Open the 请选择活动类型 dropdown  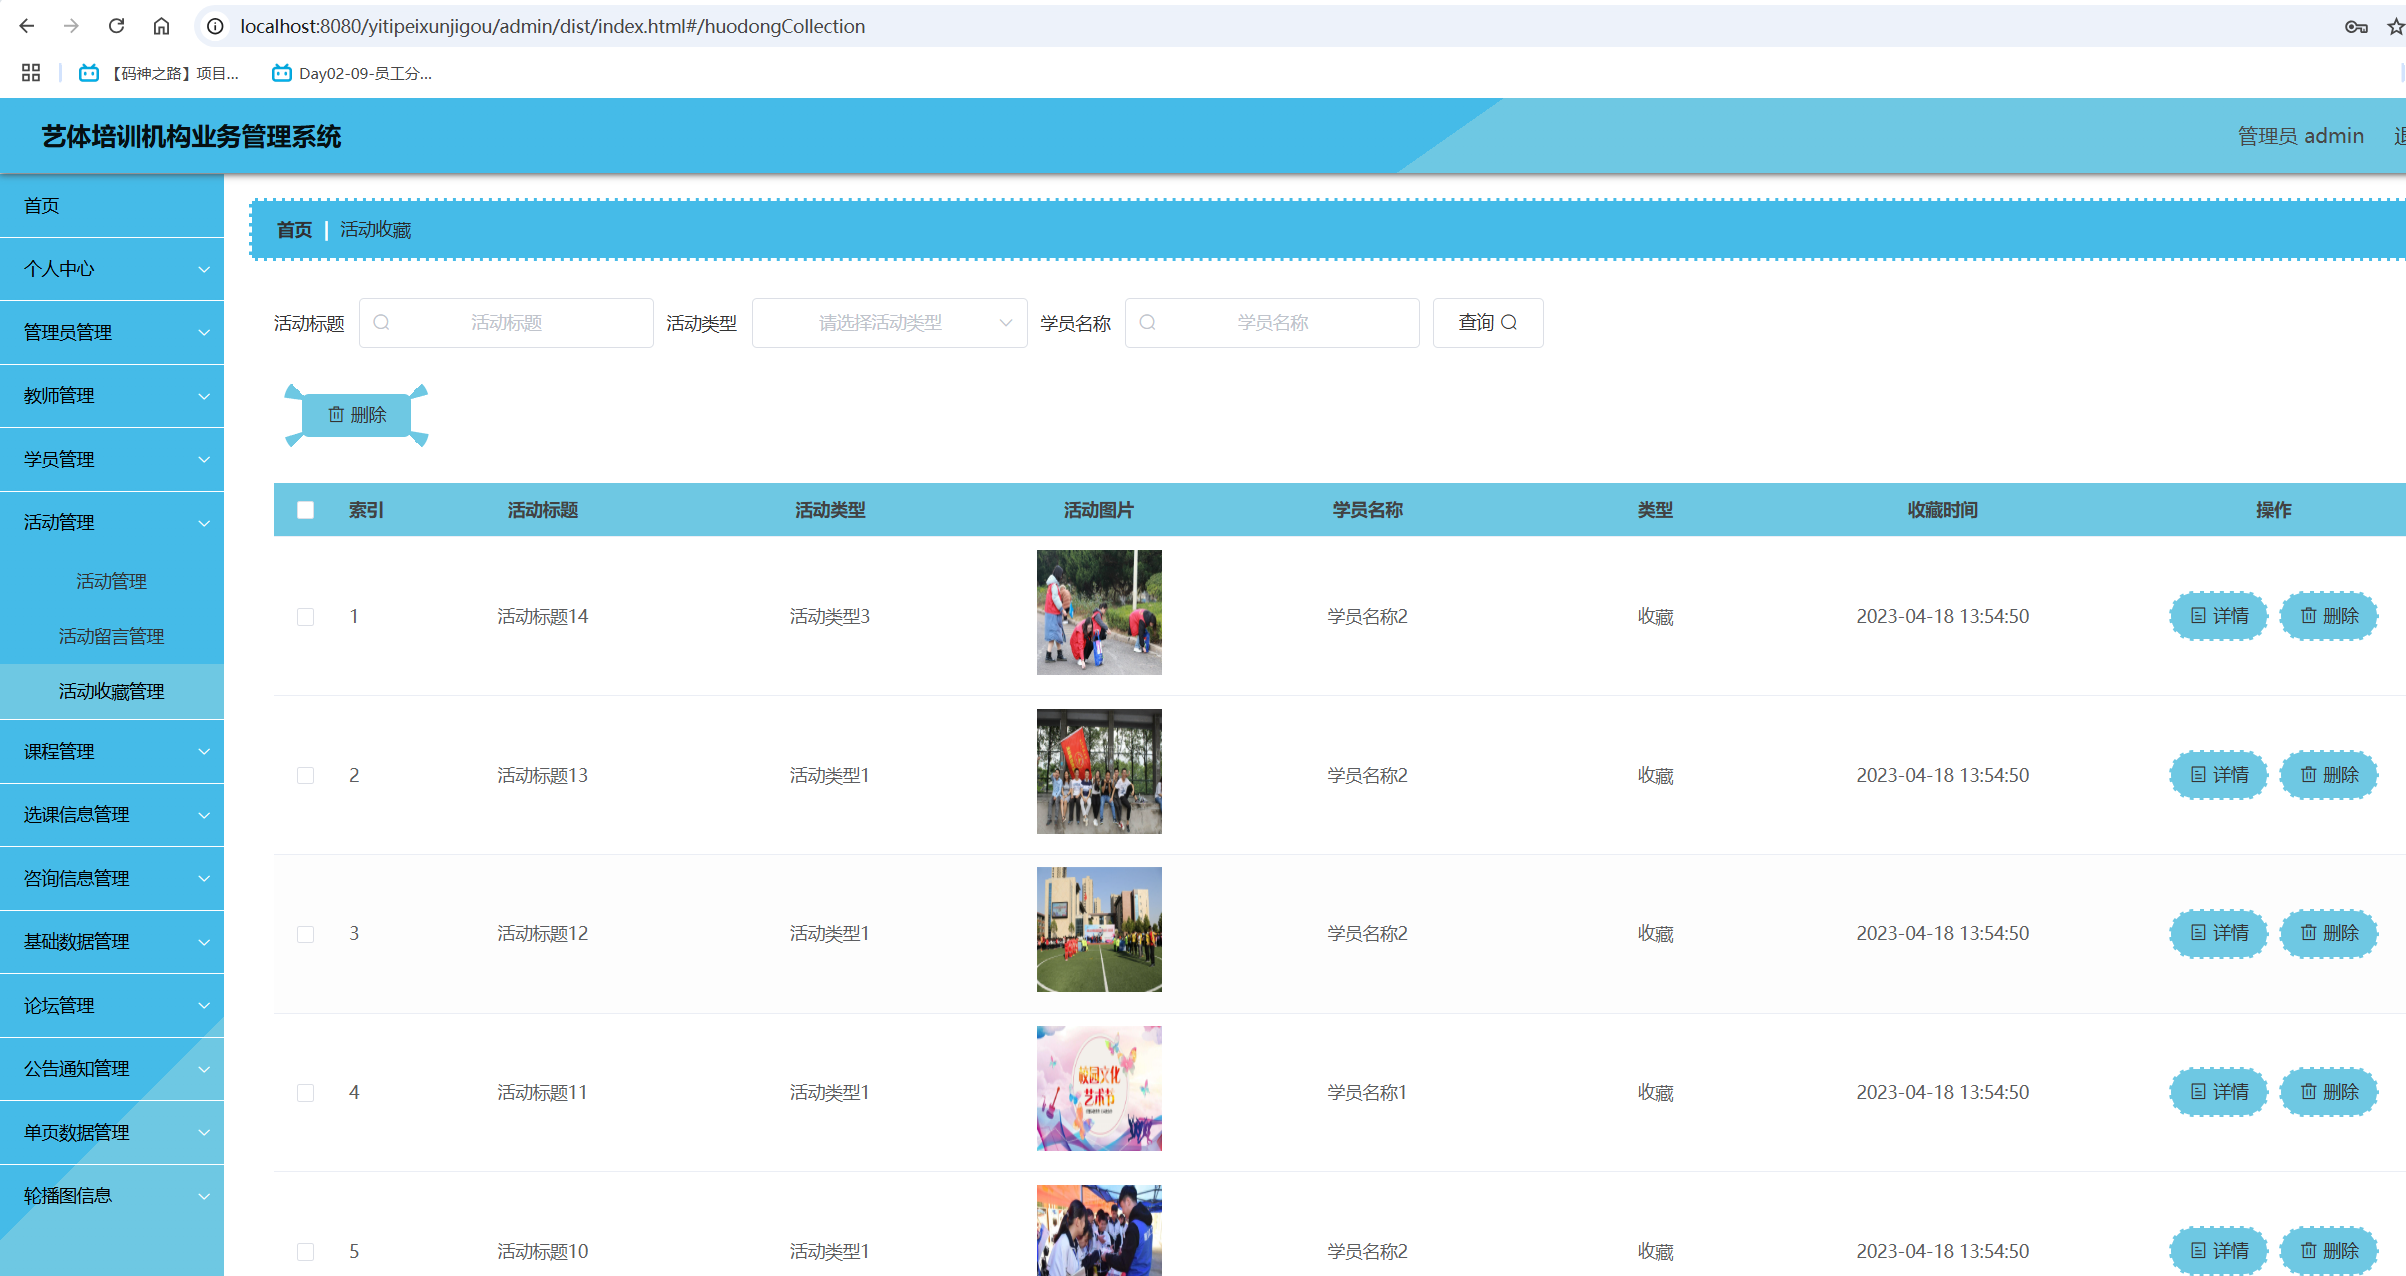(x=889, y=323)
